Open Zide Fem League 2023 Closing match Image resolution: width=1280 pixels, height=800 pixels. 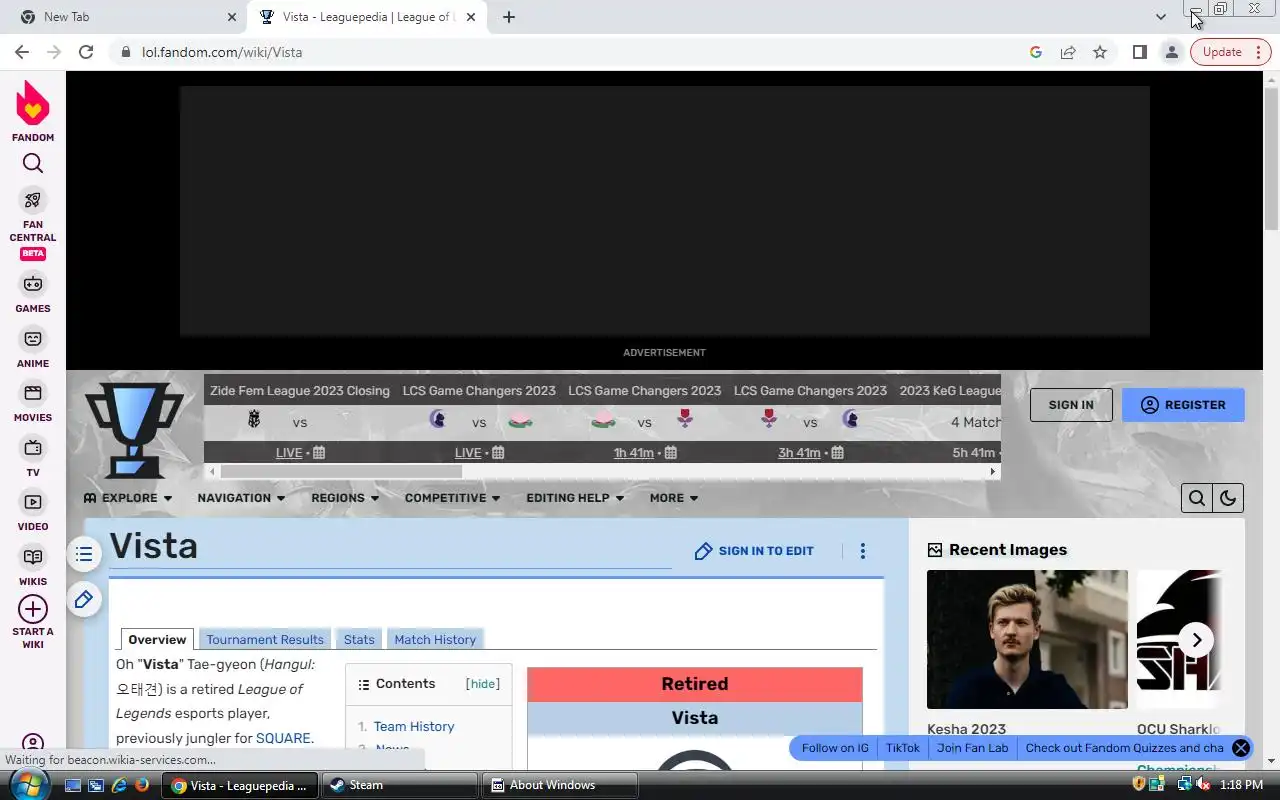(299, 391)
